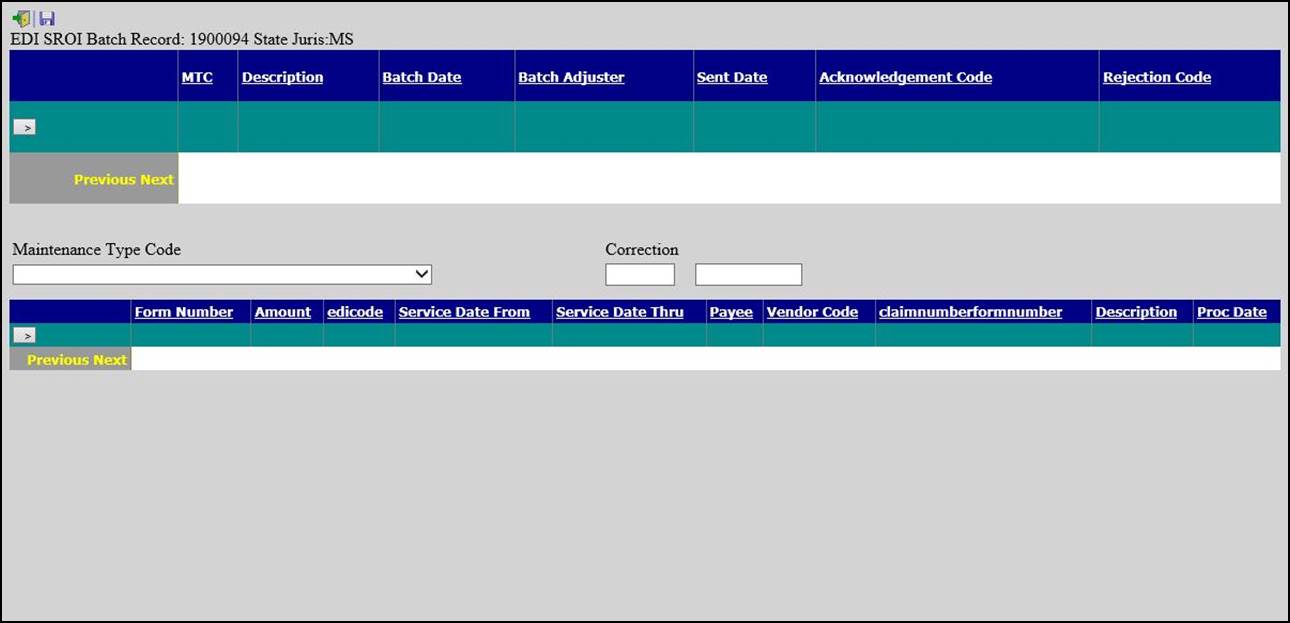Click the Batch Adjuster column header
This screenshot has height=623, width=1290.
(571, 77)
